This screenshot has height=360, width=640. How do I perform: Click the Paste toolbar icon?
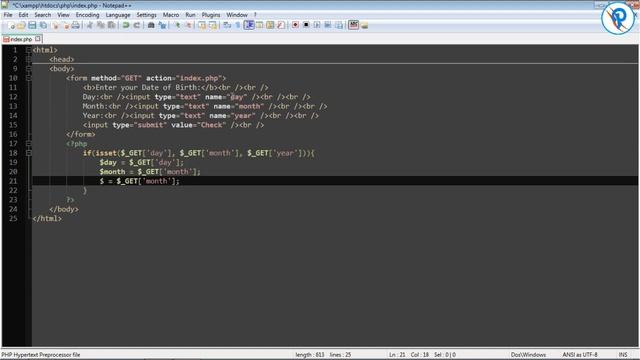click(111, 25)
